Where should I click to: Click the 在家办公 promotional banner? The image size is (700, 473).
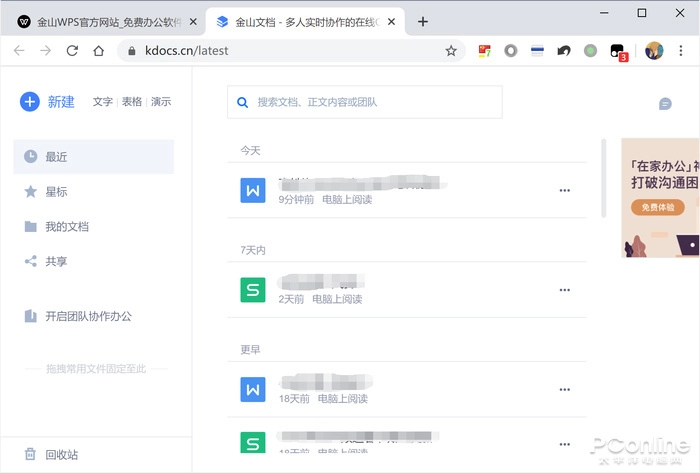point(661,198)
